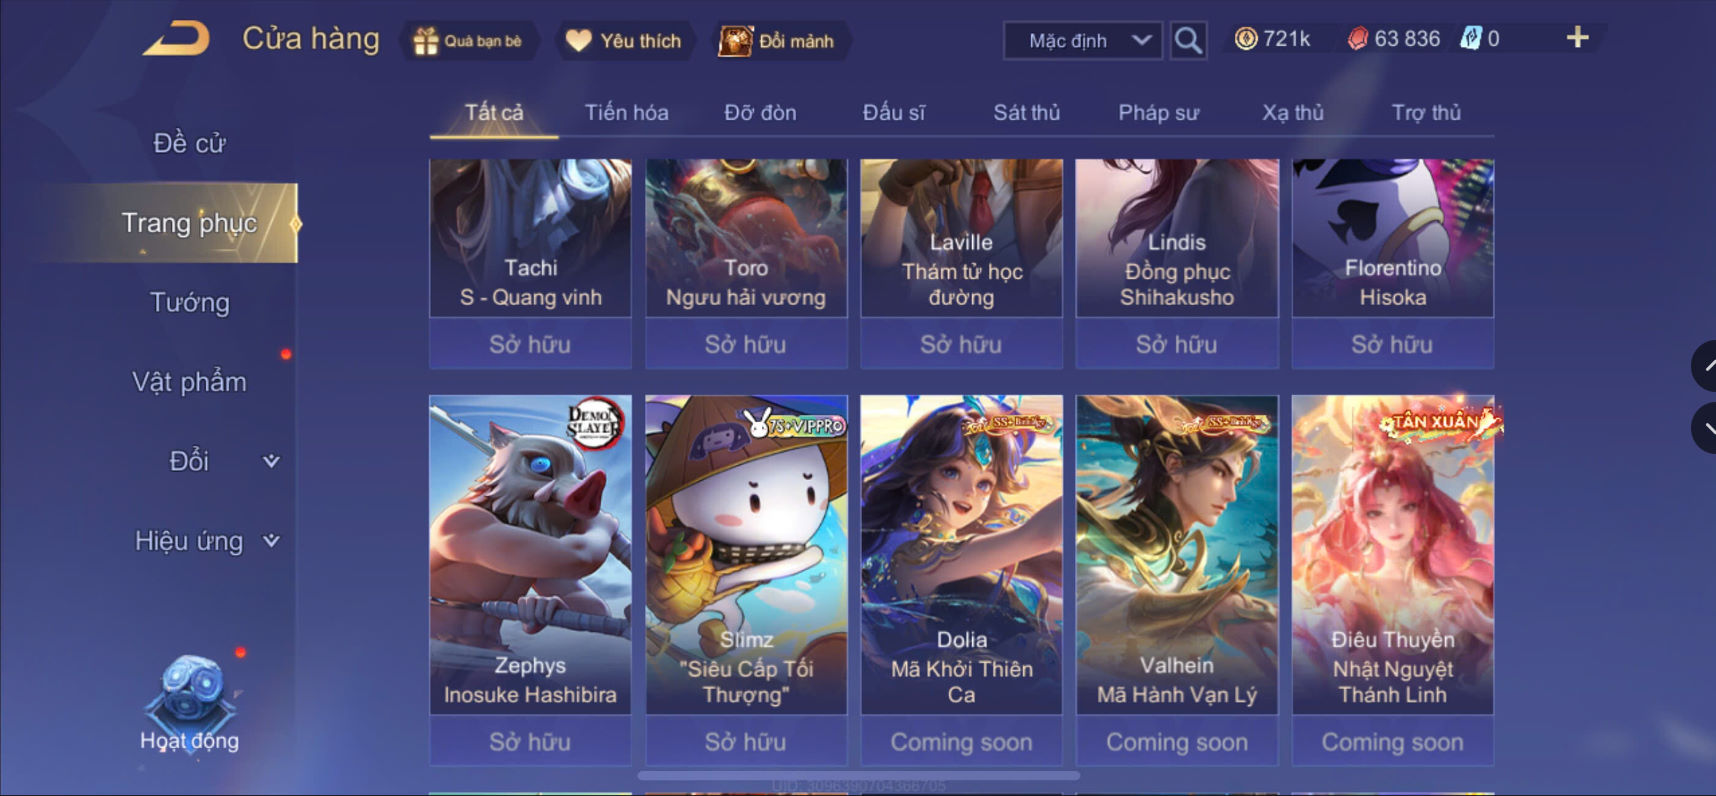Click the horizontal scroll bar at bottom
Image resolution: width=1716 pixels, height=796 pixels.
tap(859, 775)
